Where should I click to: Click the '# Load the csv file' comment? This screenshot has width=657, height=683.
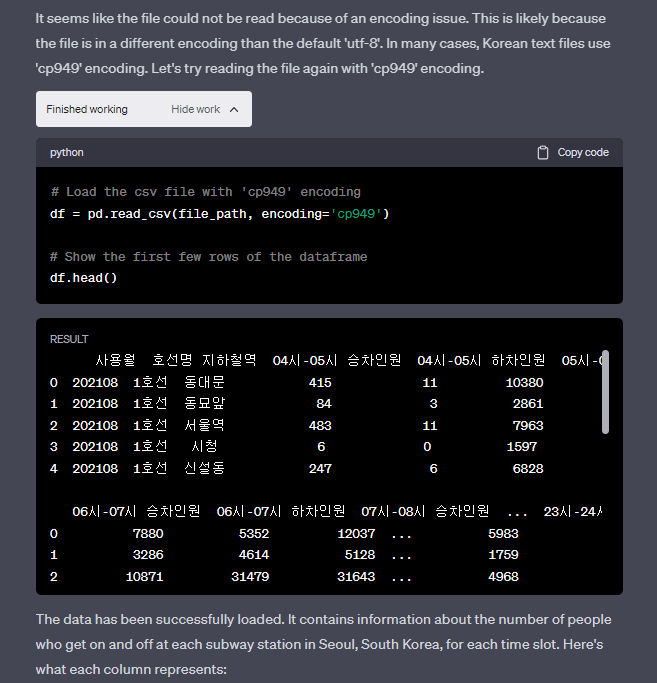(205, 191)
